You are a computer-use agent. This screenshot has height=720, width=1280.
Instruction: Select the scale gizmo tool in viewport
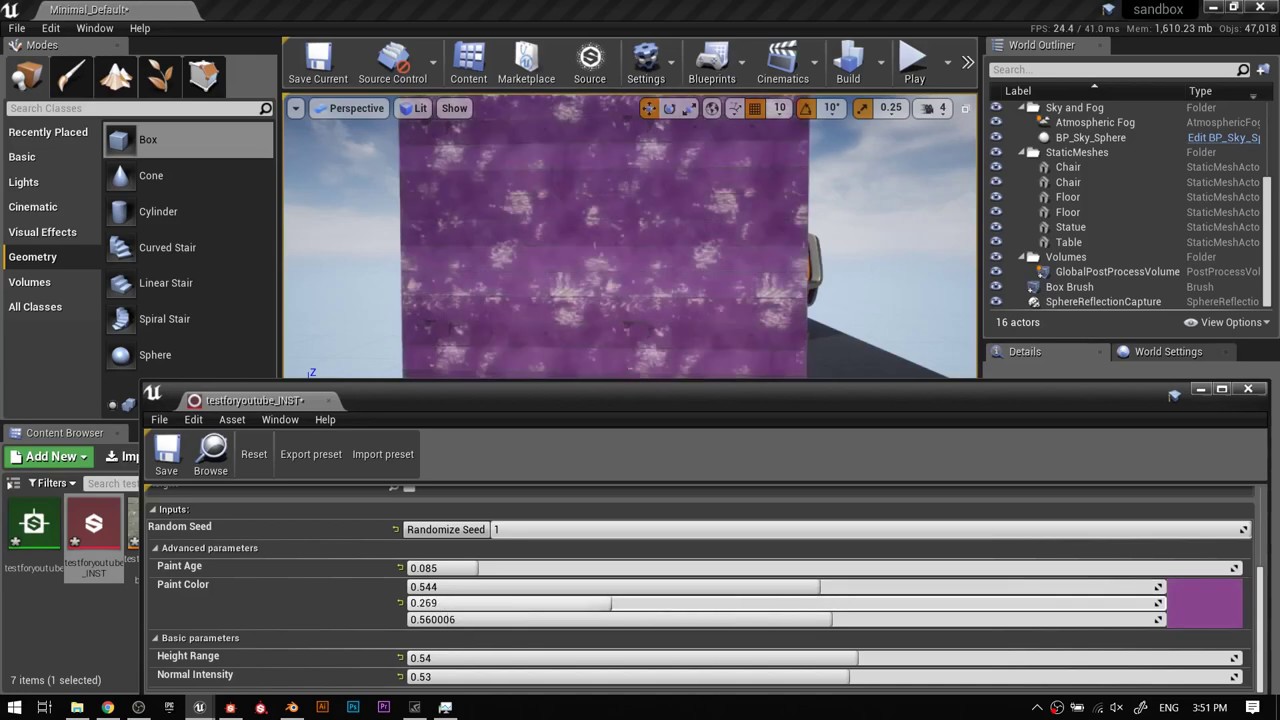coord(689,108)
